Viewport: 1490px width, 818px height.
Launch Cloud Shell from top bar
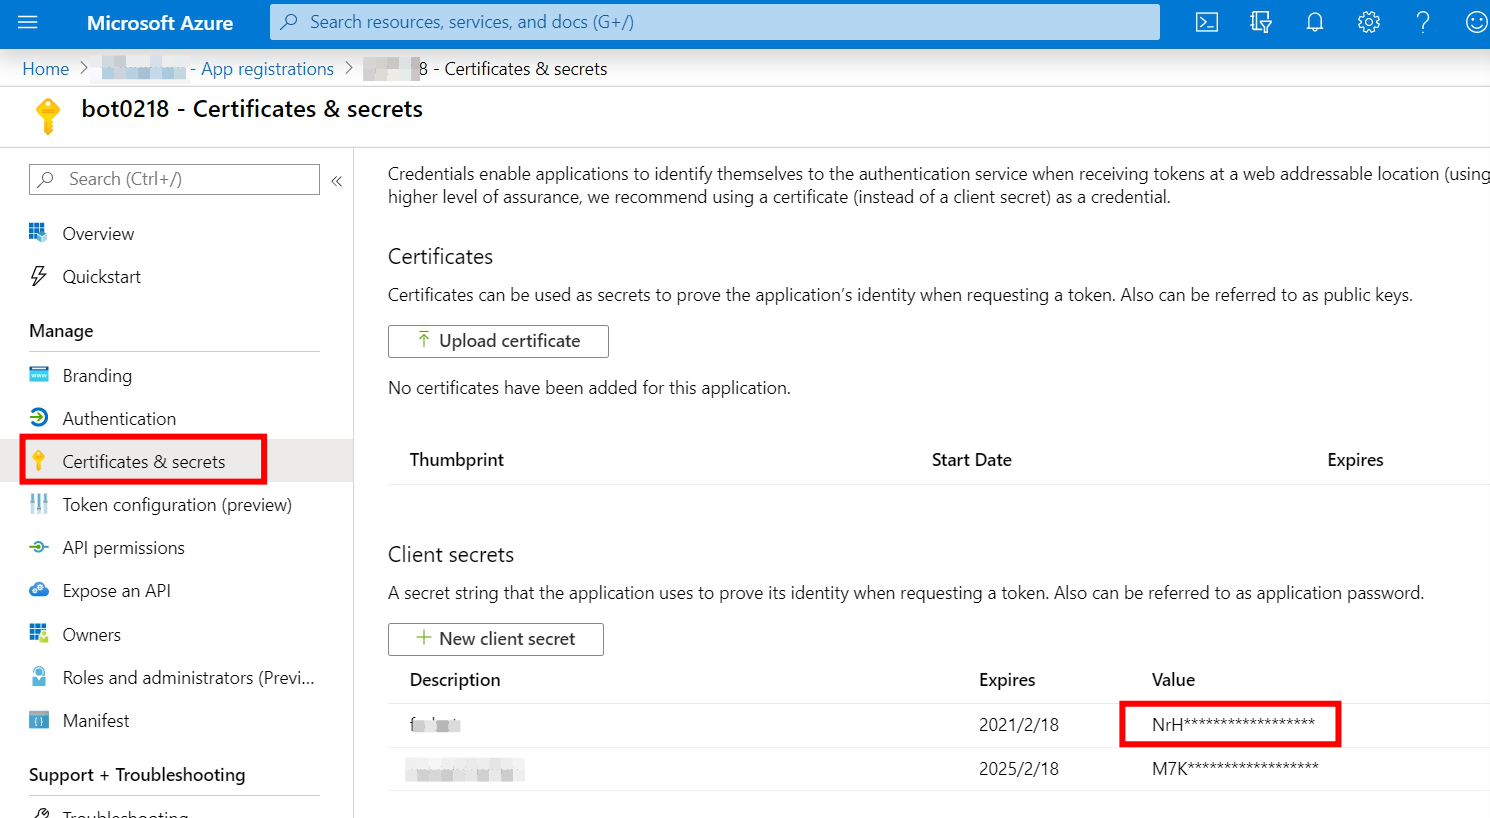pyautogui.click(x=1207, y=22)
